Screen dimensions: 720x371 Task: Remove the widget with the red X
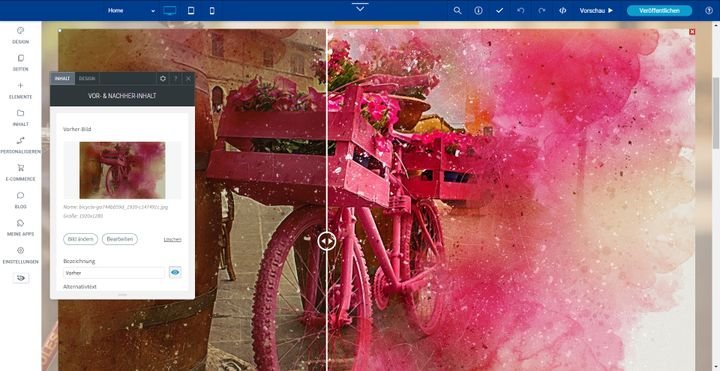point(692,32)
